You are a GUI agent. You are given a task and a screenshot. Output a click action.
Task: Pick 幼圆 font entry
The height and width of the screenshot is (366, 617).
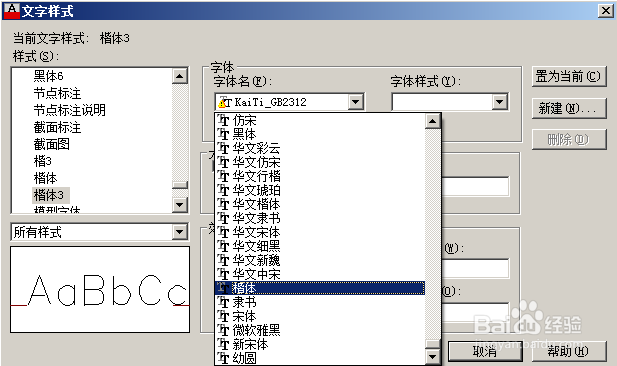[x=320, y=358]
